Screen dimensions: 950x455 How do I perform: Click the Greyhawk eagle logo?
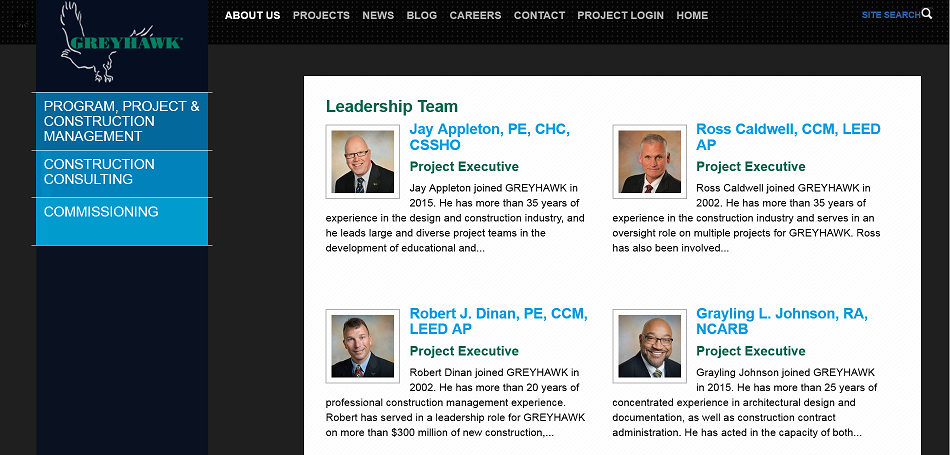pyautogui.click(x=121, y=42)
